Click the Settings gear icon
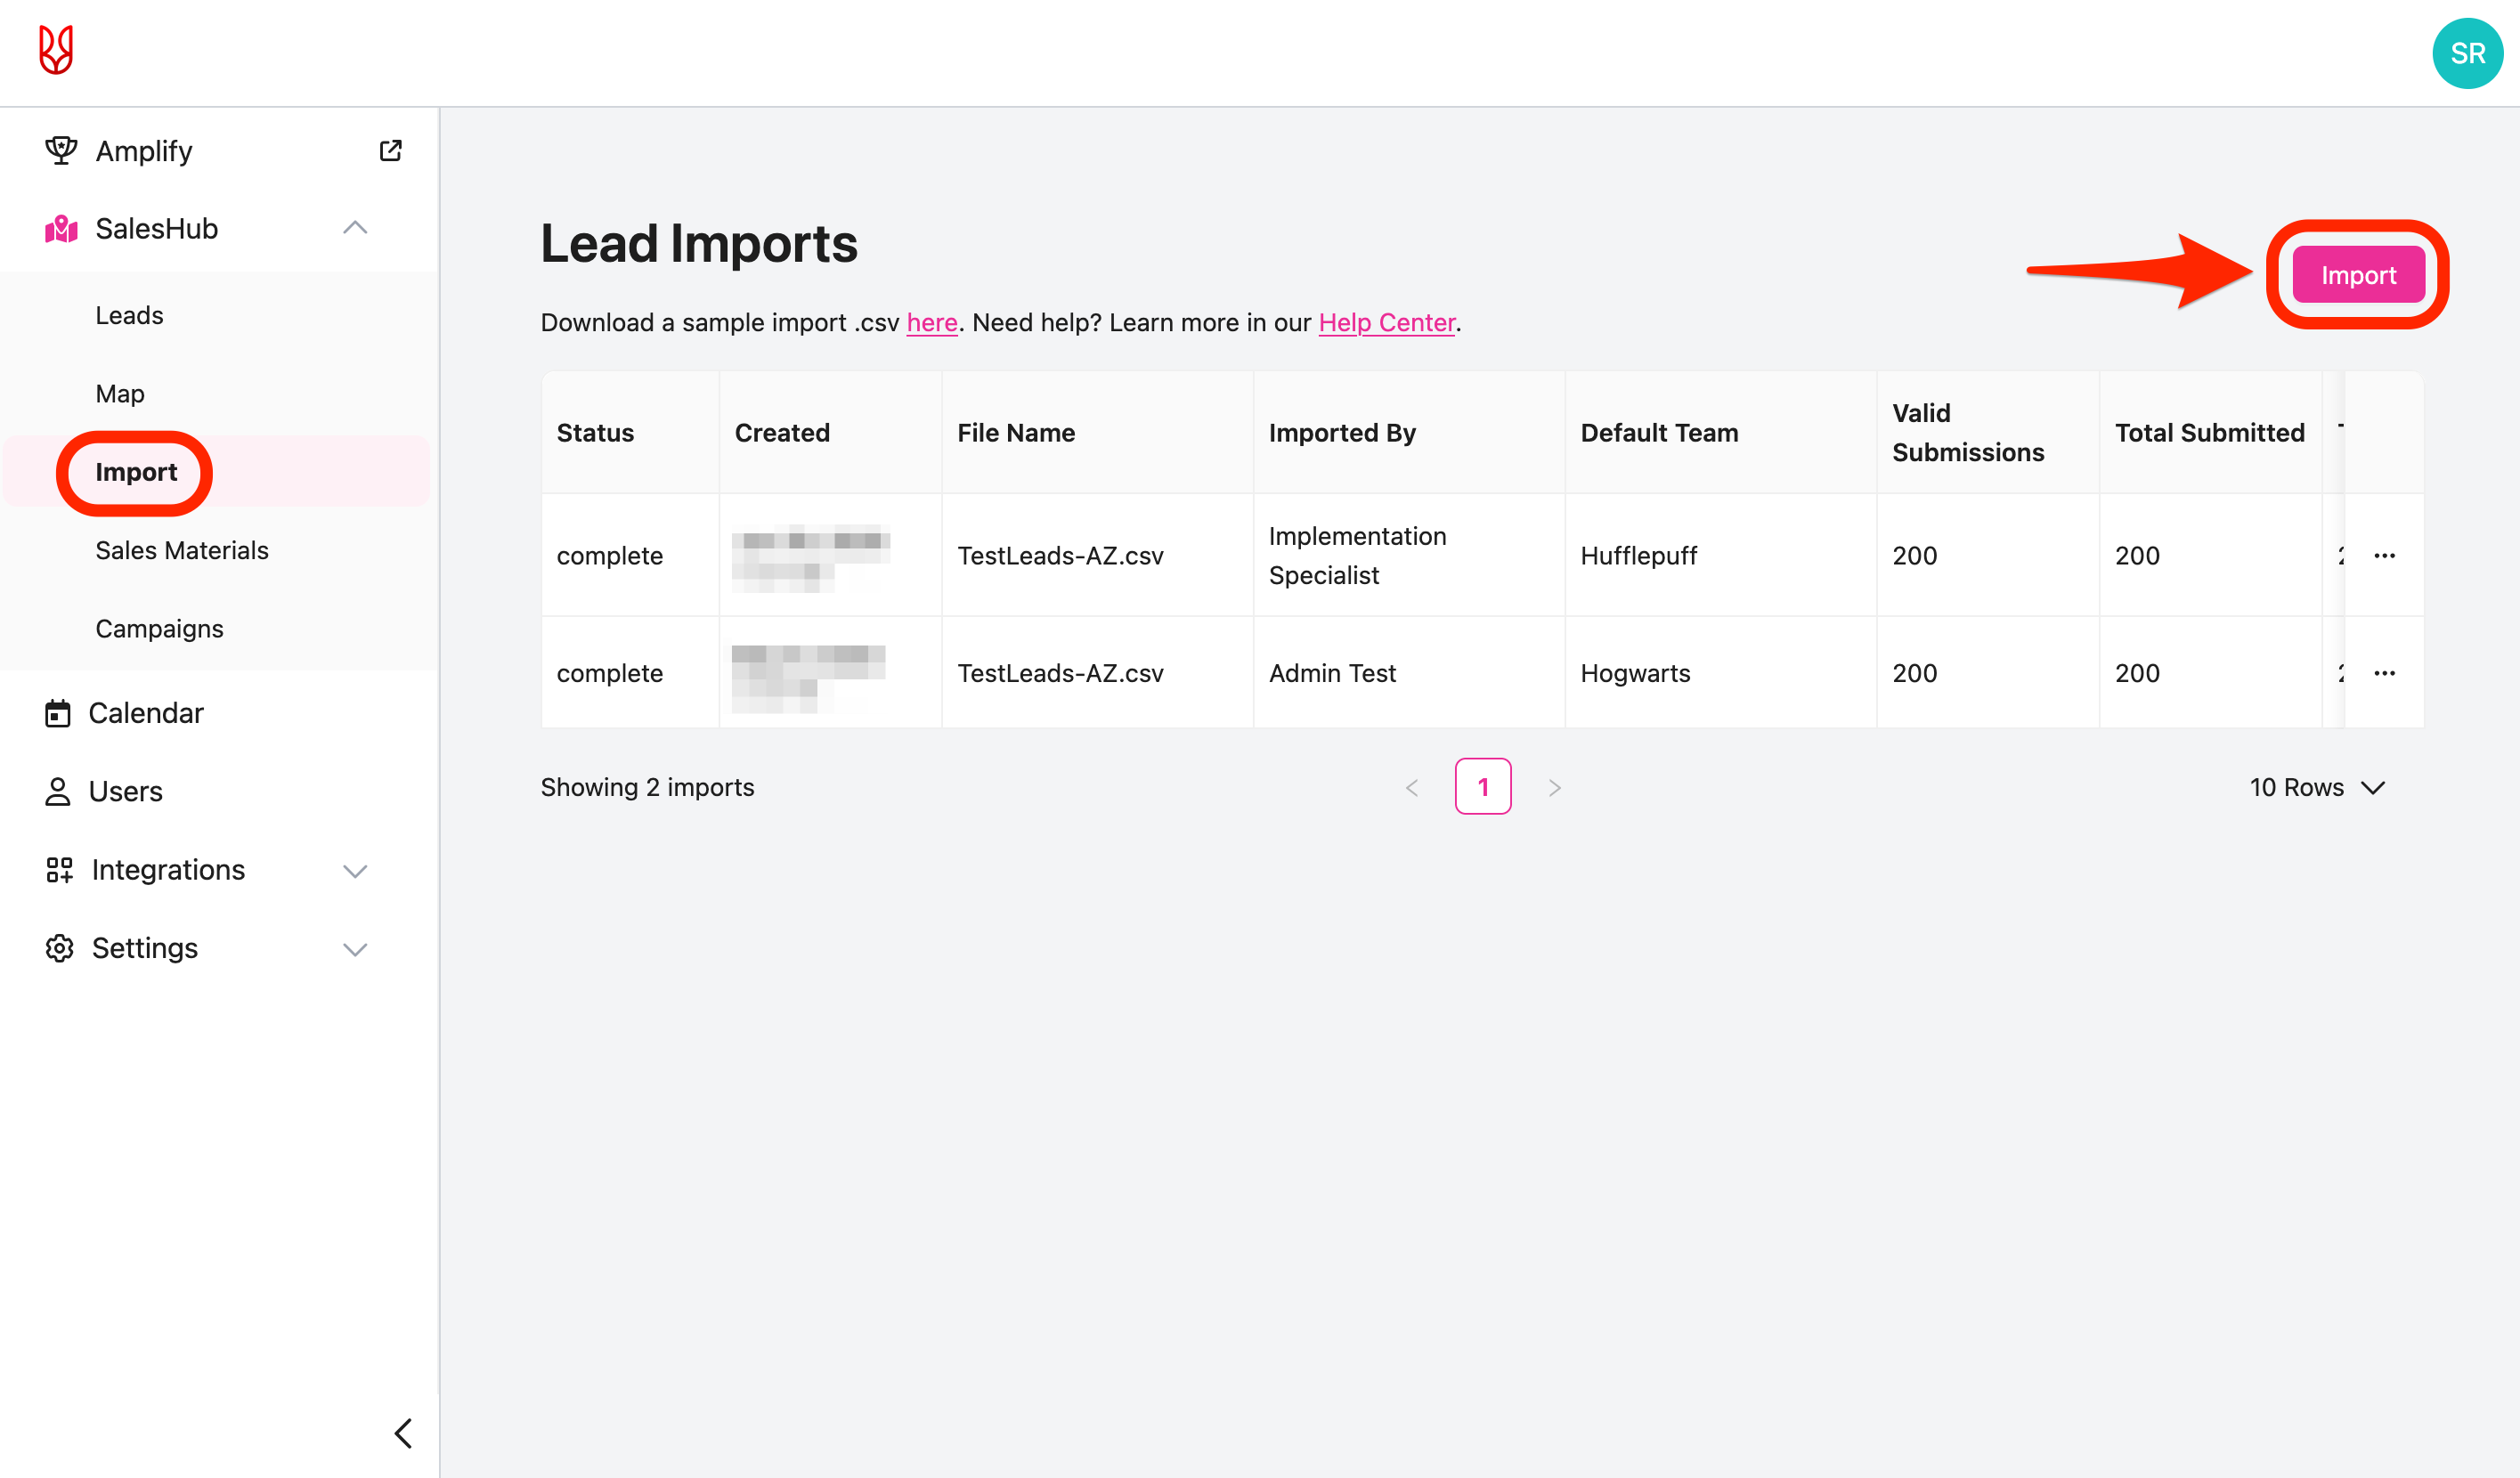The height and width of the screenshot is (1478, 2520). (x=59, y=948)
